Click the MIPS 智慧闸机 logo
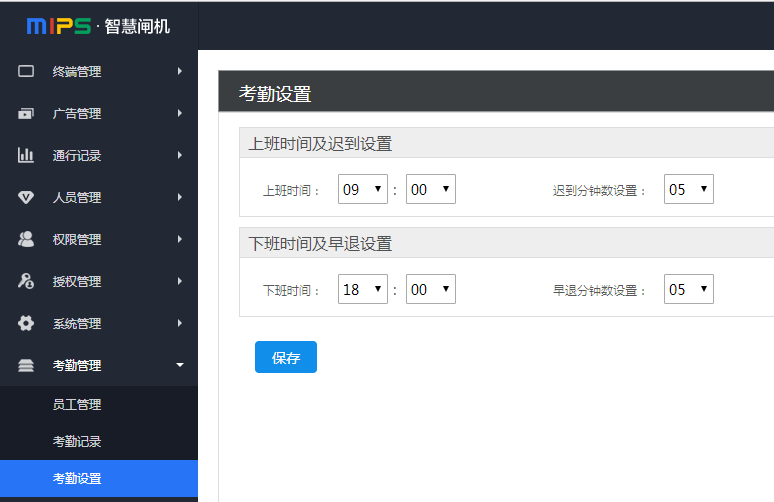This screenshot has width=774, height=502. [98, 26]
